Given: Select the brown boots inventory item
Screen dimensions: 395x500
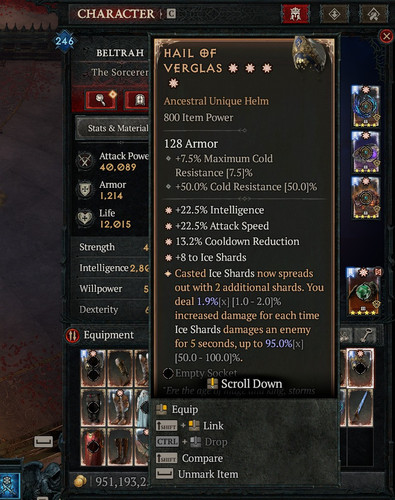Looking at the screenshot, I should pyautogui.click(x=120, y=447).
